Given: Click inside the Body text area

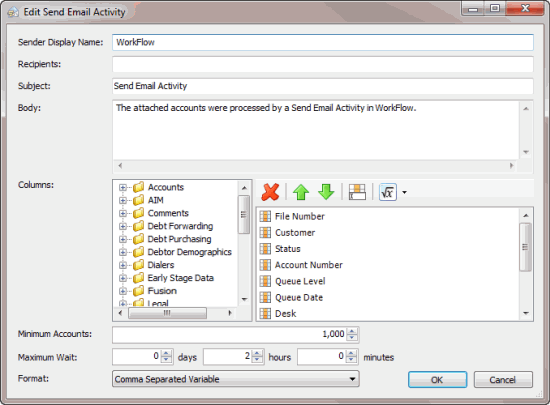Looking at the screenshot, I should click(x=316, y=130).
